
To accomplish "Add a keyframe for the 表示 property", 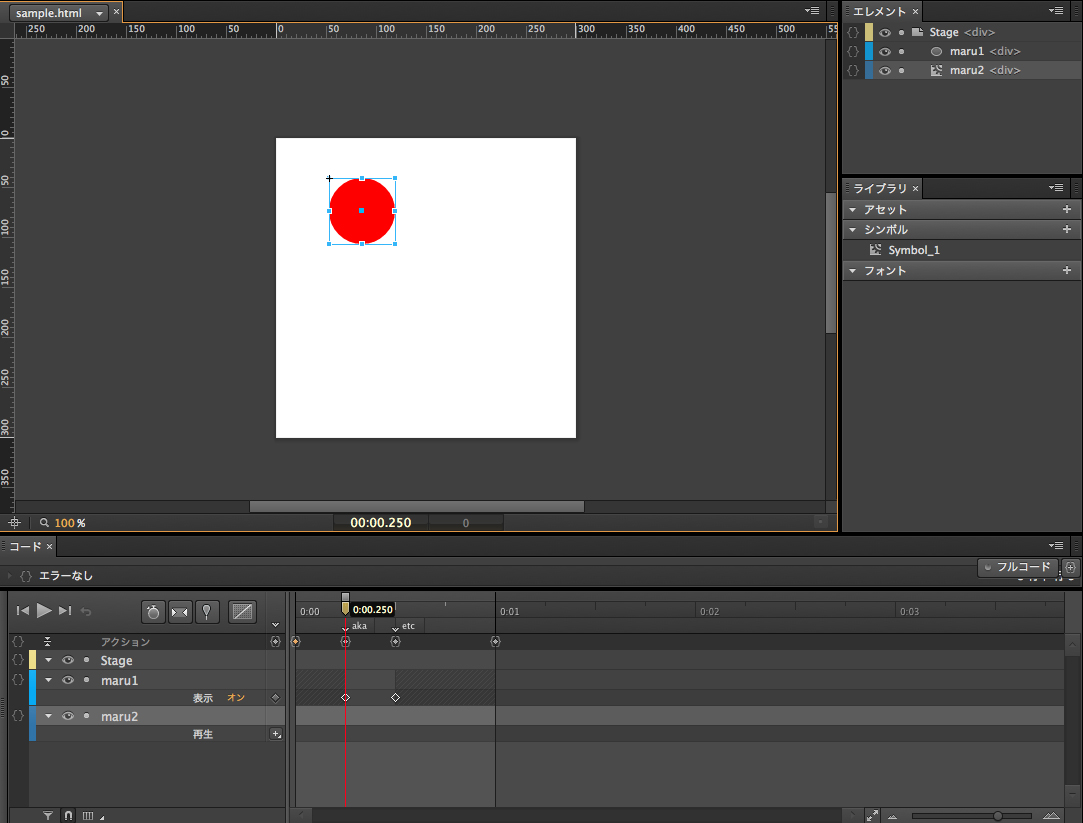I will [275, 697].
